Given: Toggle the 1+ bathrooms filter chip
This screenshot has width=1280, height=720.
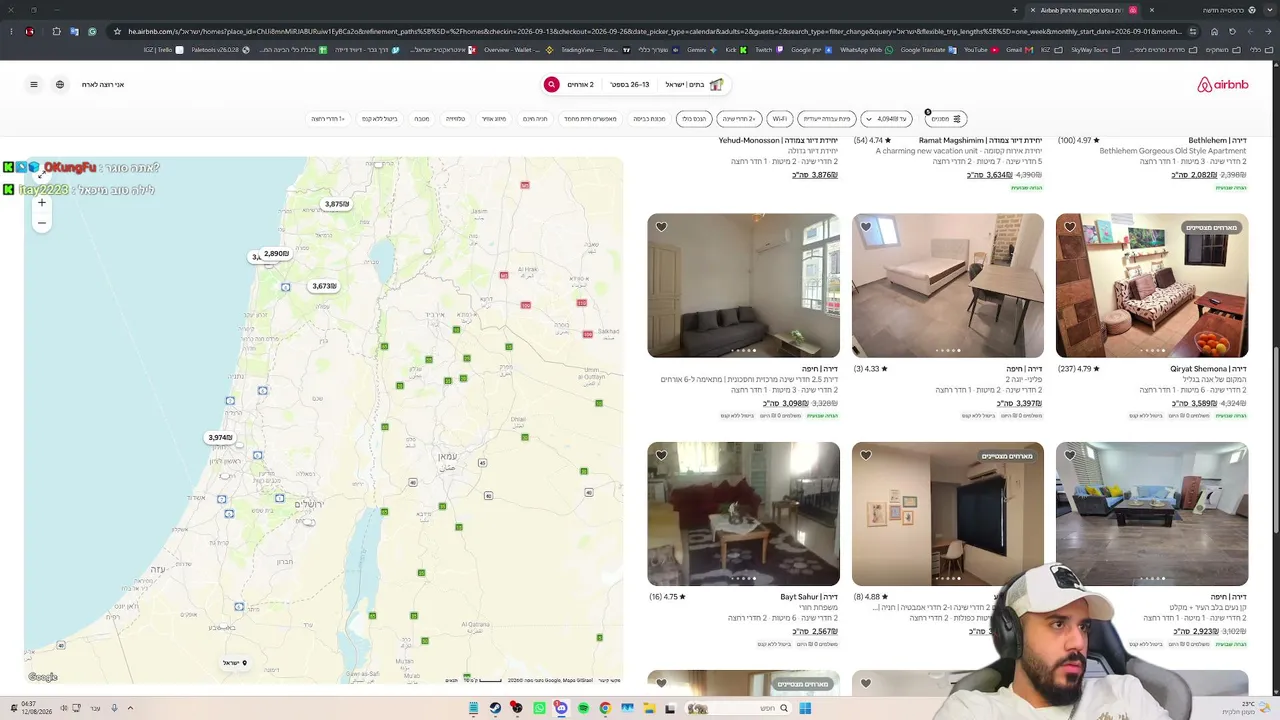Looking at the screenshot, I should tap(328, 119).
